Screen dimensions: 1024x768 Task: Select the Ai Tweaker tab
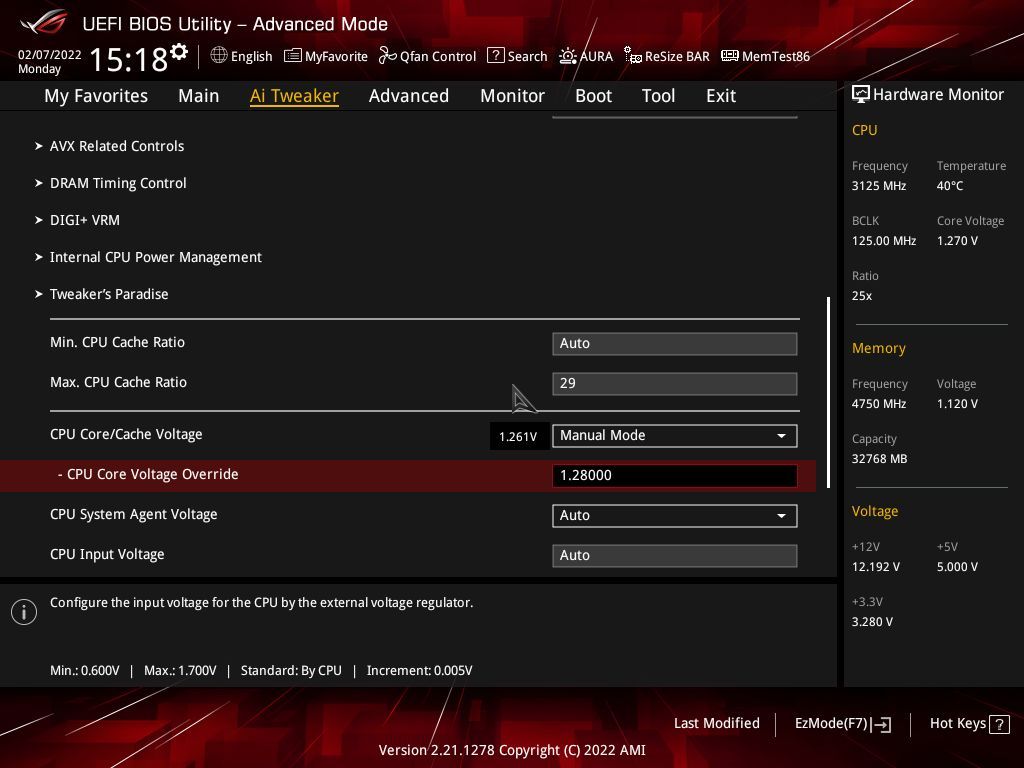point(294,96)
